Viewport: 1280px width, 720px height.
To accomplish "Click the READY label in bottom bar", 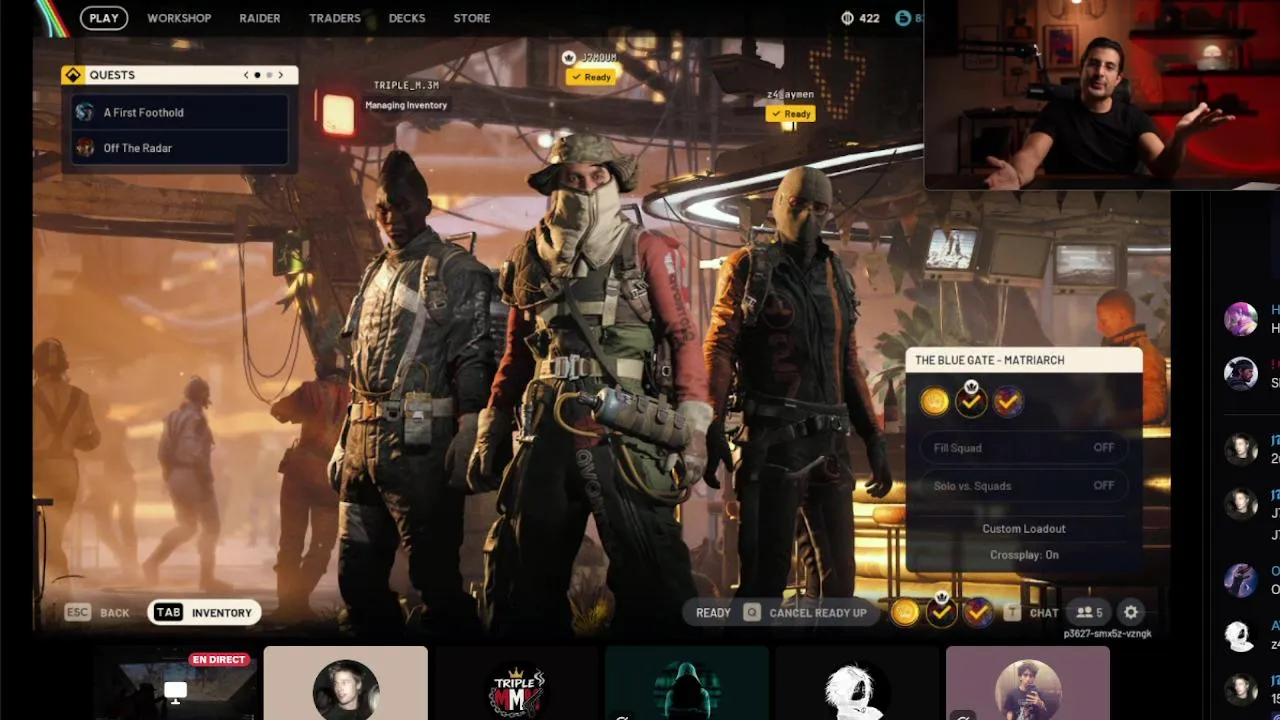I will (x=713, y=613).
